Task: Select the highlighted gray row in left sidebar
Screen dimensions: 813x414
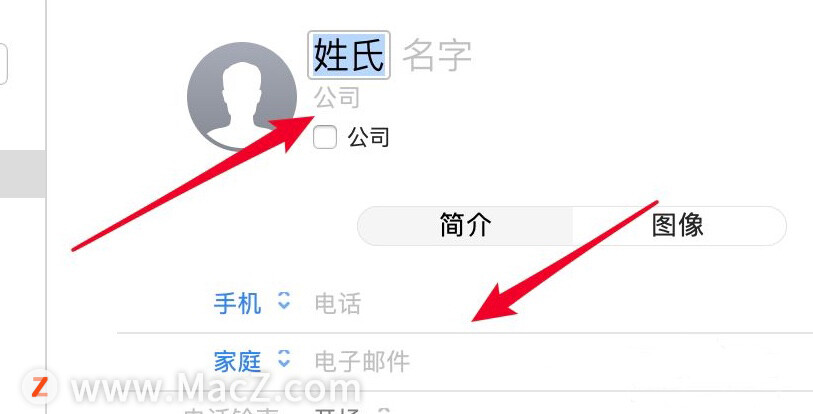Action: click(x=23, y=174)
